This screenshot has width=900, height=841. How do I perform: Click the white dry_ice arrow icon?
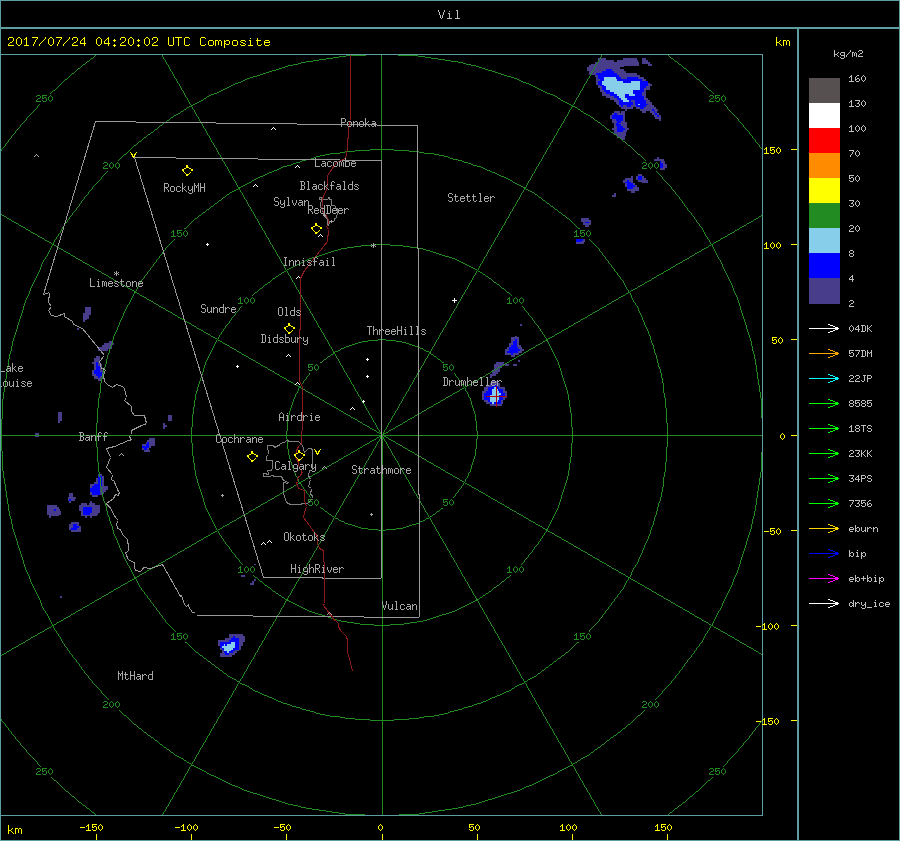tap(825, 604)
